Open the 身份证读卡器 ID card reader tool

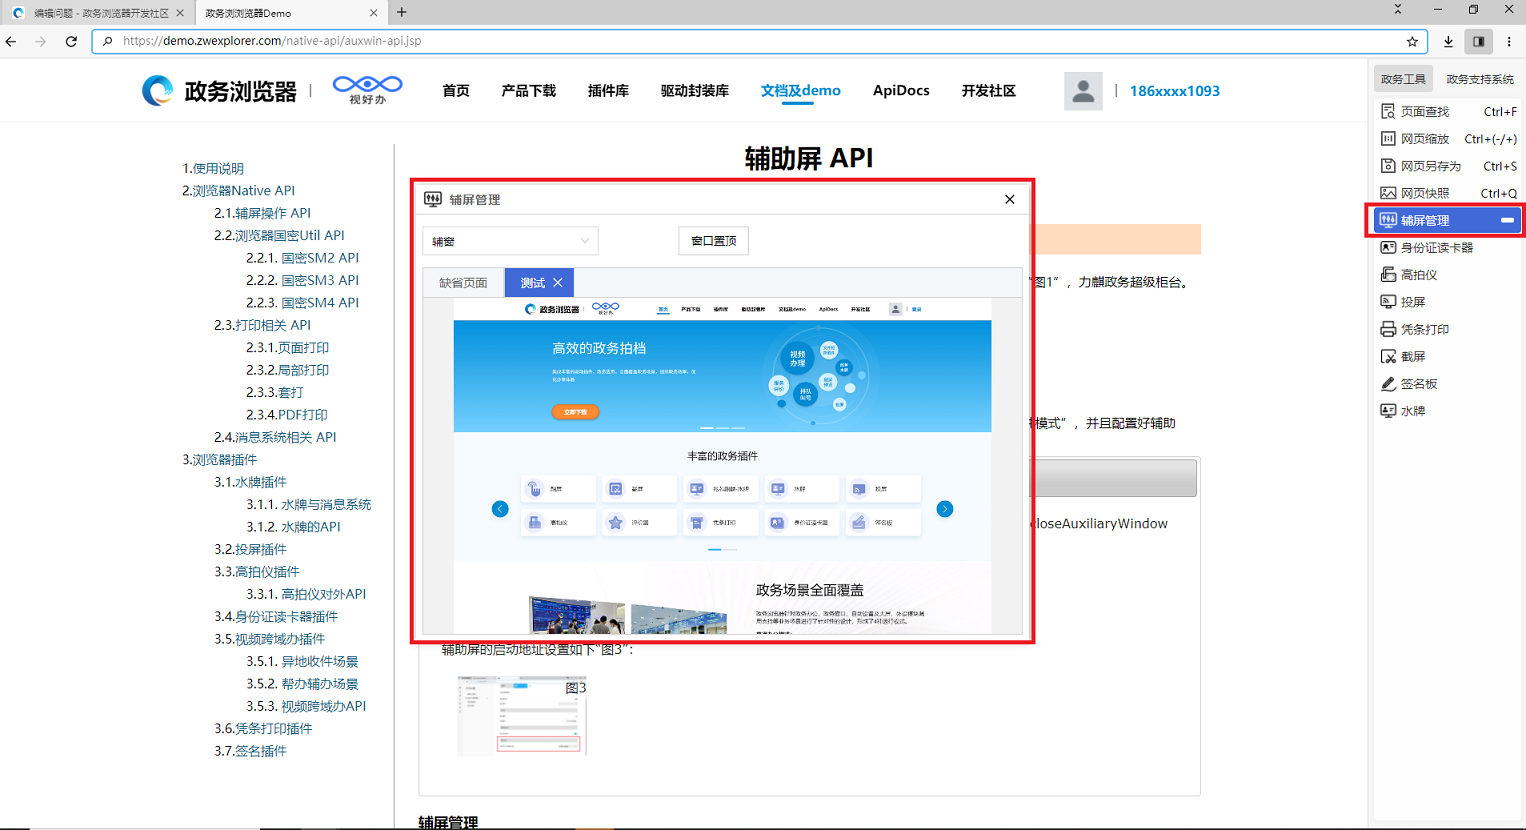[1427, 247]
